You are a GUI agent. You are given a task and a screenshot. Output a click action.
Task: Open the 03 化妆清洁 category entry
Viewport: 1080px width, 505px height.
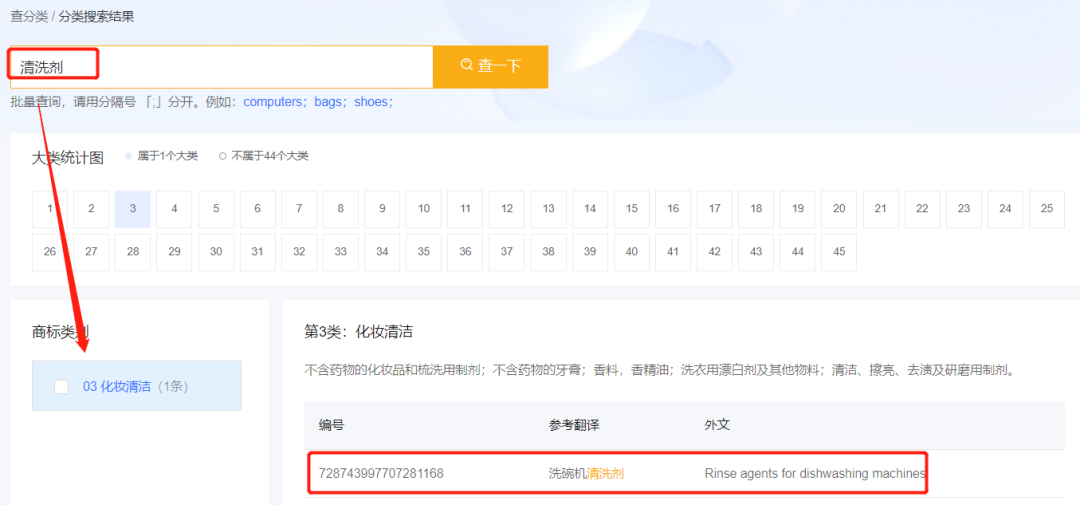[x=136, y=386]
